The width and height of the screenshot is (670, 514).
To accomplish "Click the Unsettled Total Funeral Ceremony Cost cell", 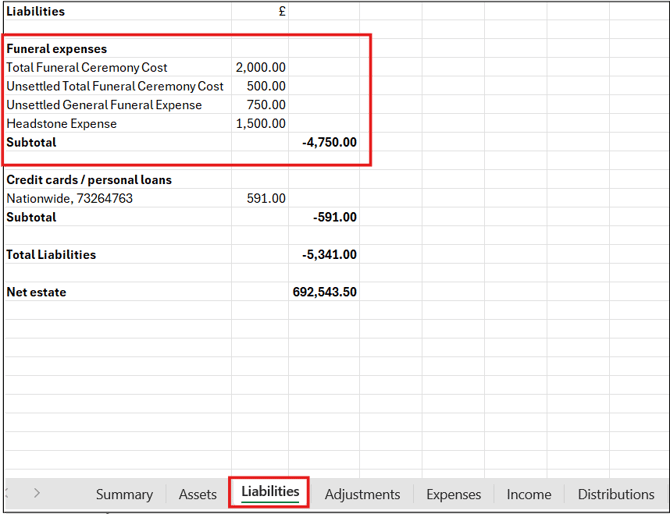I will click(118, 86).
